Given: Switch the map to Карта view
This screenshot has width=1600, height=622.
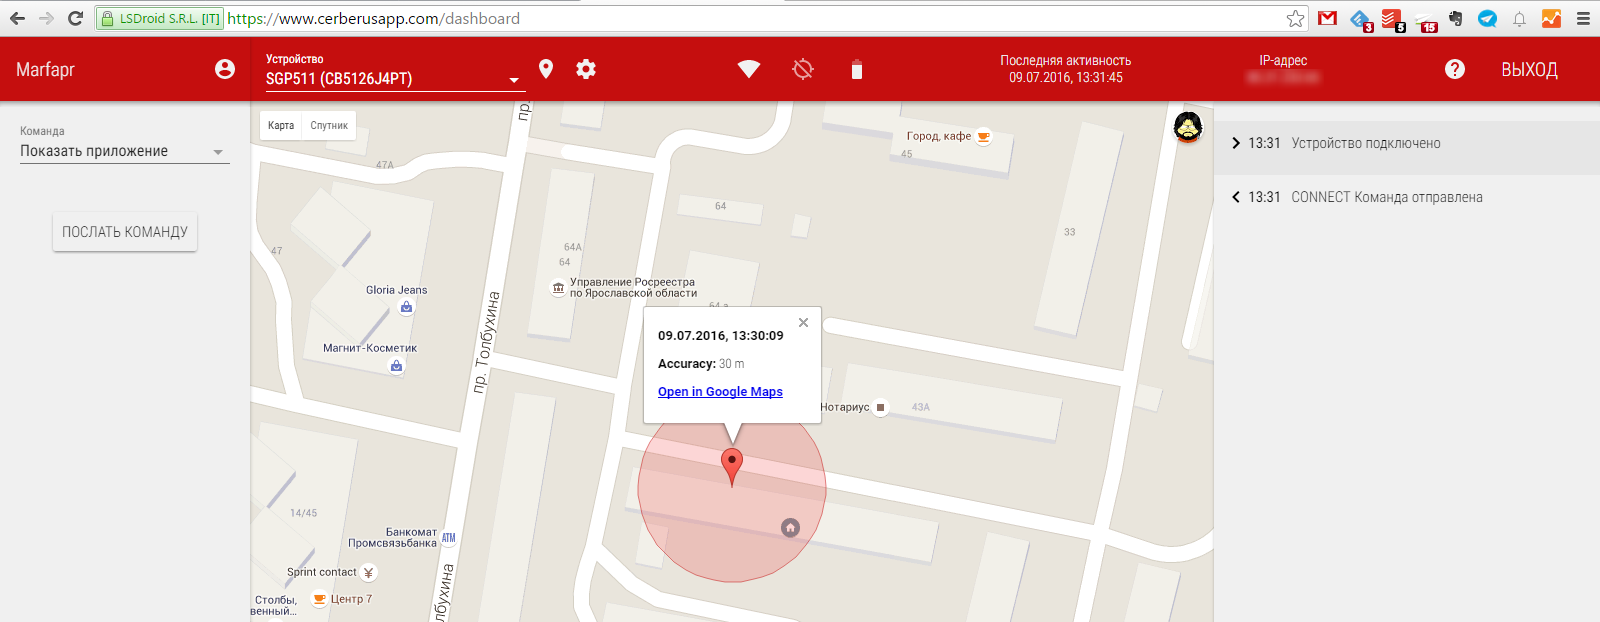Looking at the screenshot, I should pos(281,125).
